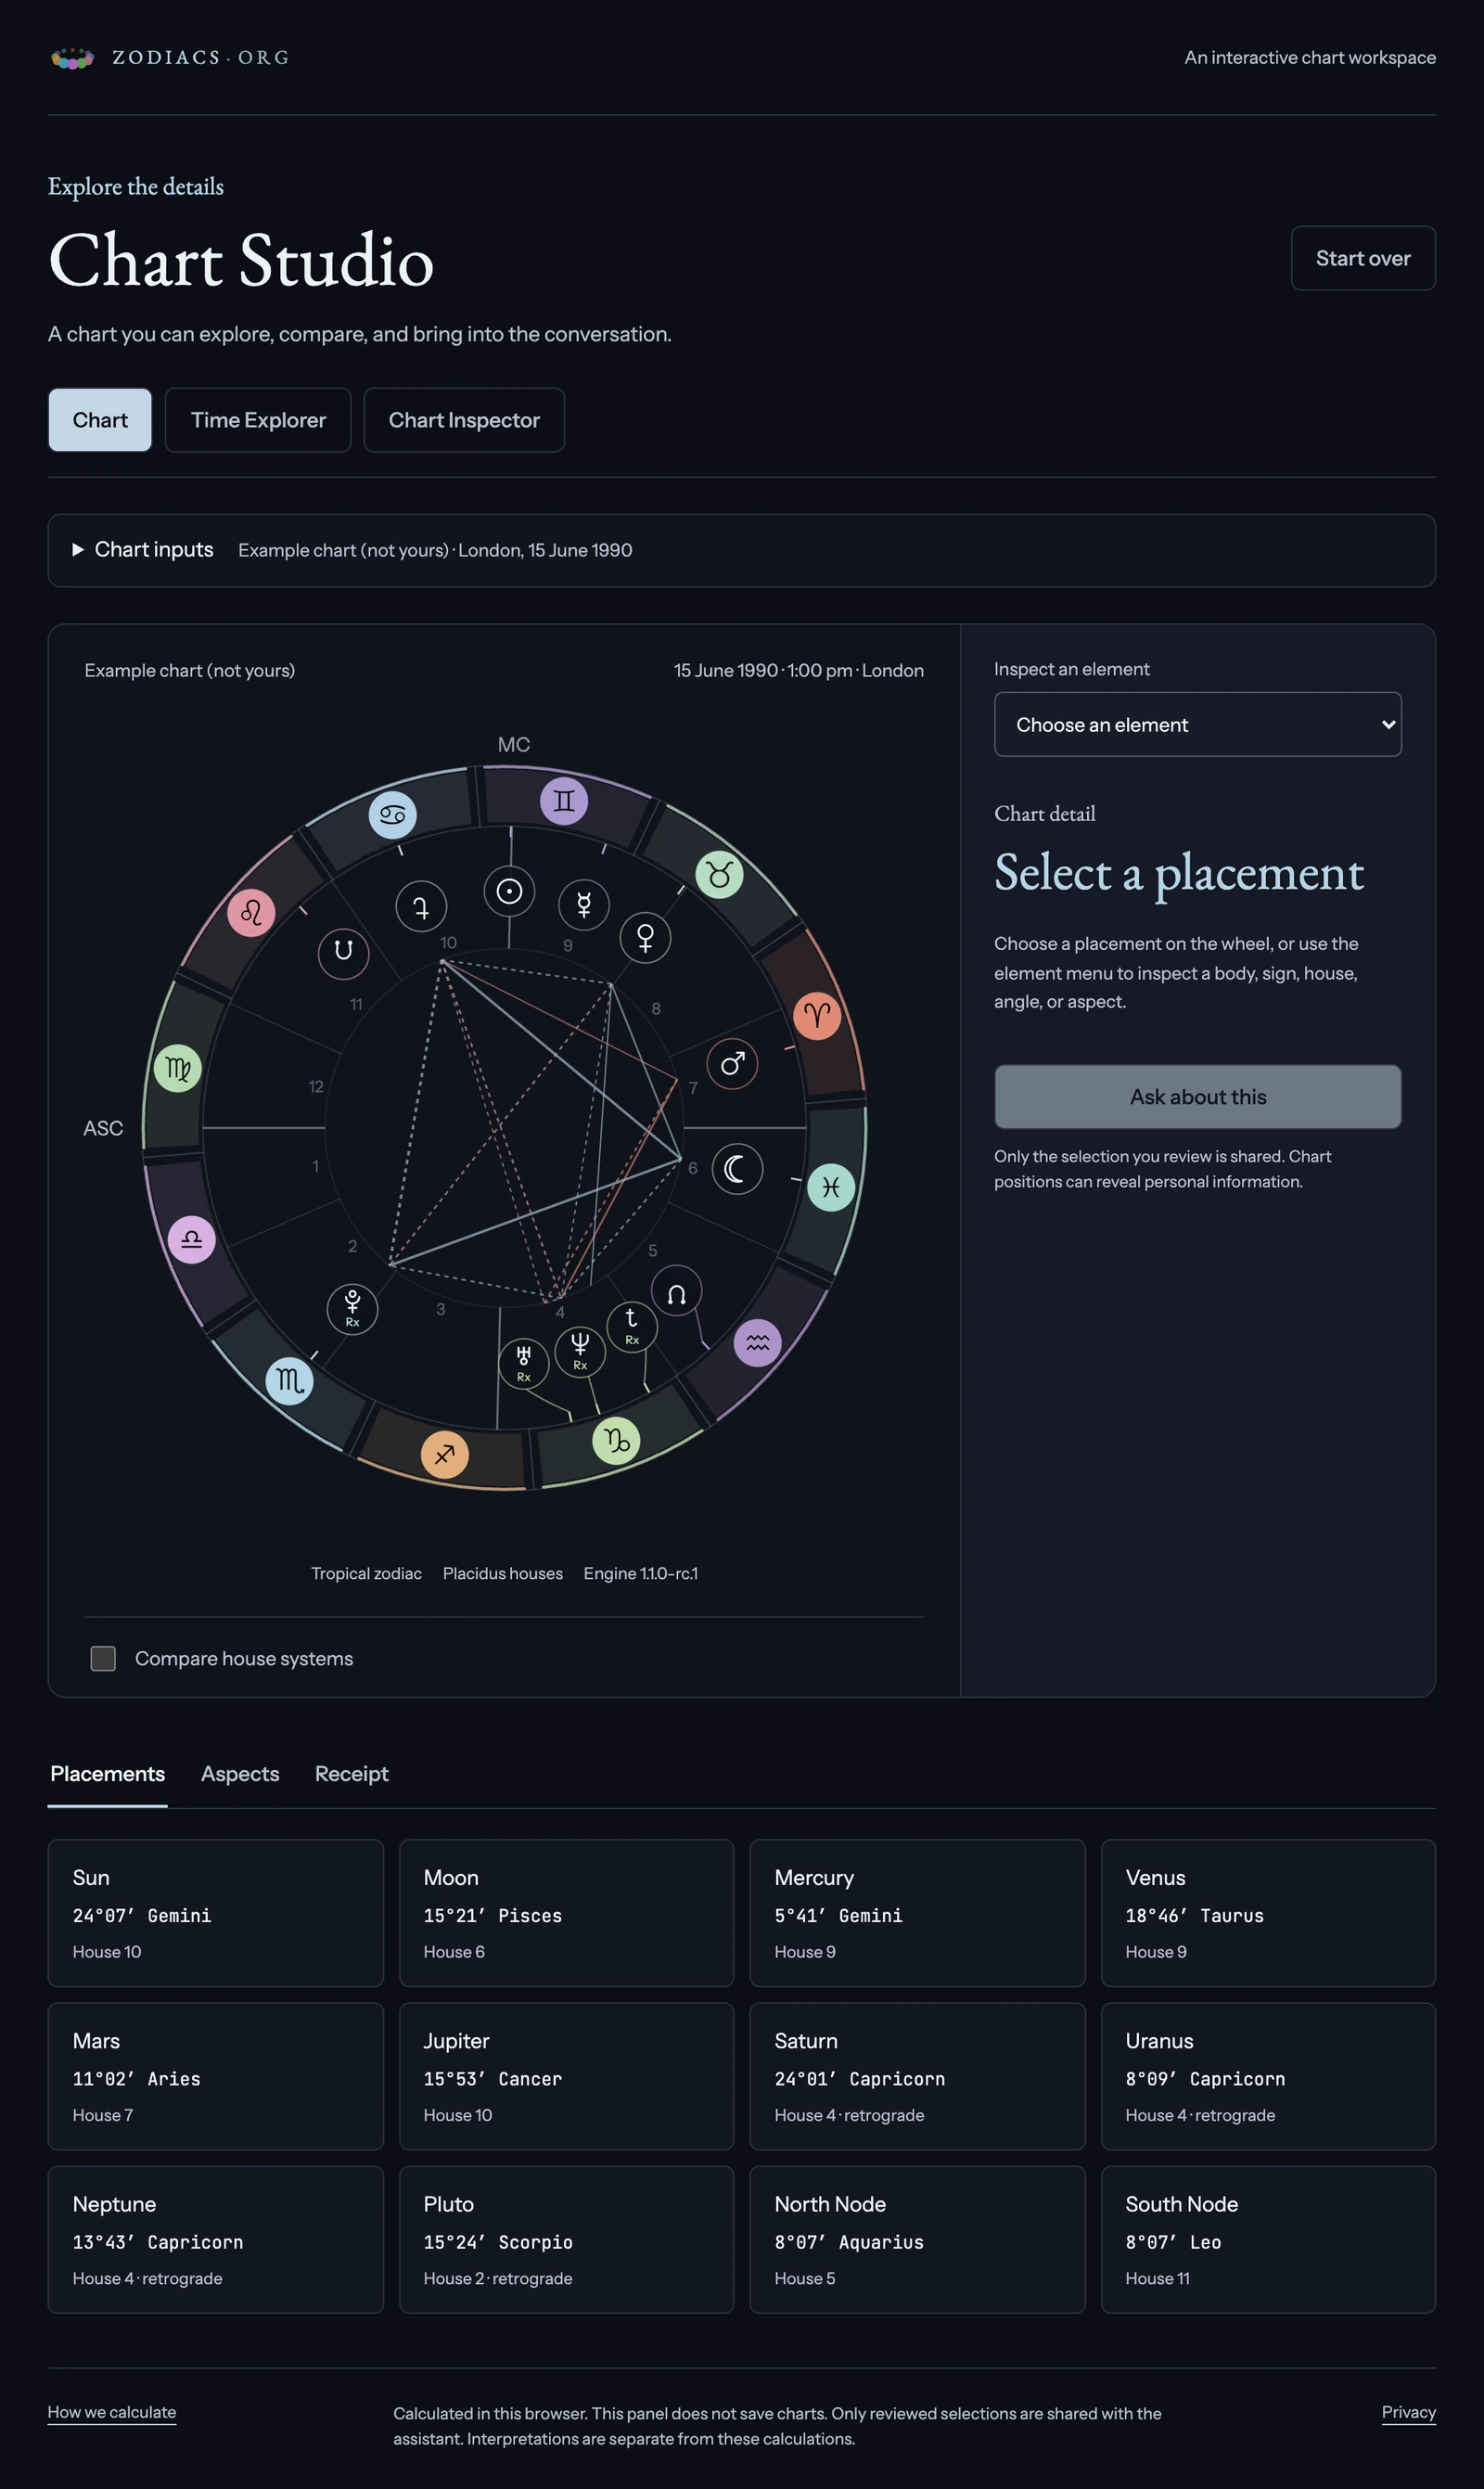The height and width of the screenshot is (2489, 1484).
Task: Select the Aquarius waves icon on the ring
Action: [757, 1342]
